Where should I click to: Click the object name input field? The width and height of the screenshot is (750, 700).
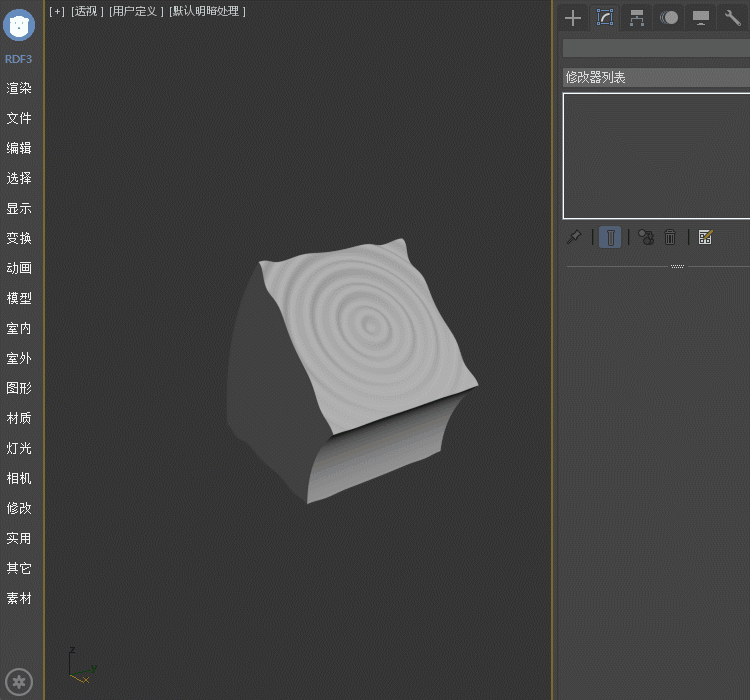pyautogui.click(x=655, y=48)
